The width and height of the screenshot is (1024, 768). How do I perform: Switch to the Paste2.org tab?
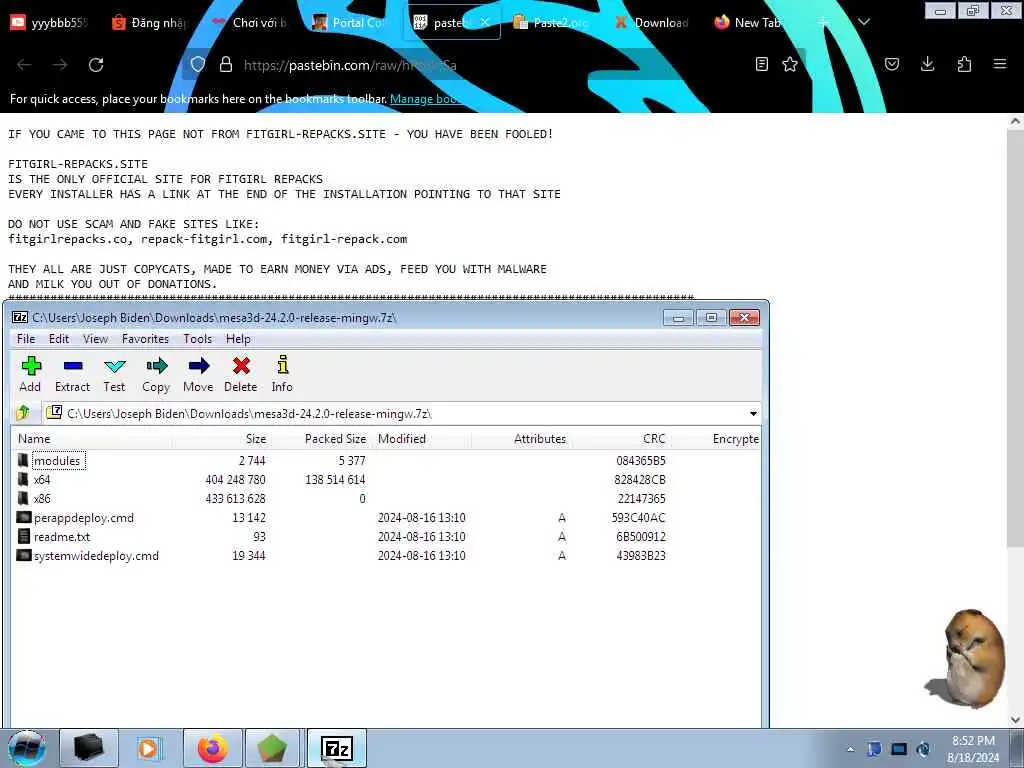pos(551,23)
